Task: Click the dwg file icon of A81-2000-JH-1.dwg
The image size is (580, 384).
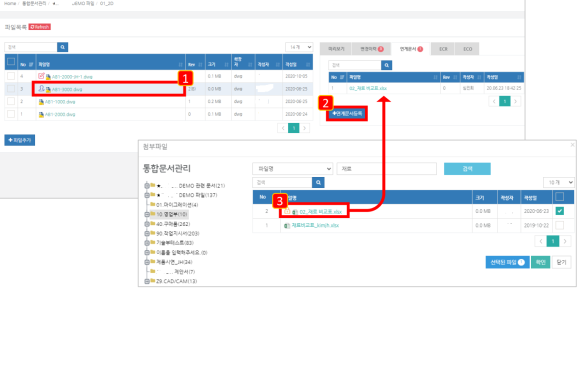Action: [48, 77]
